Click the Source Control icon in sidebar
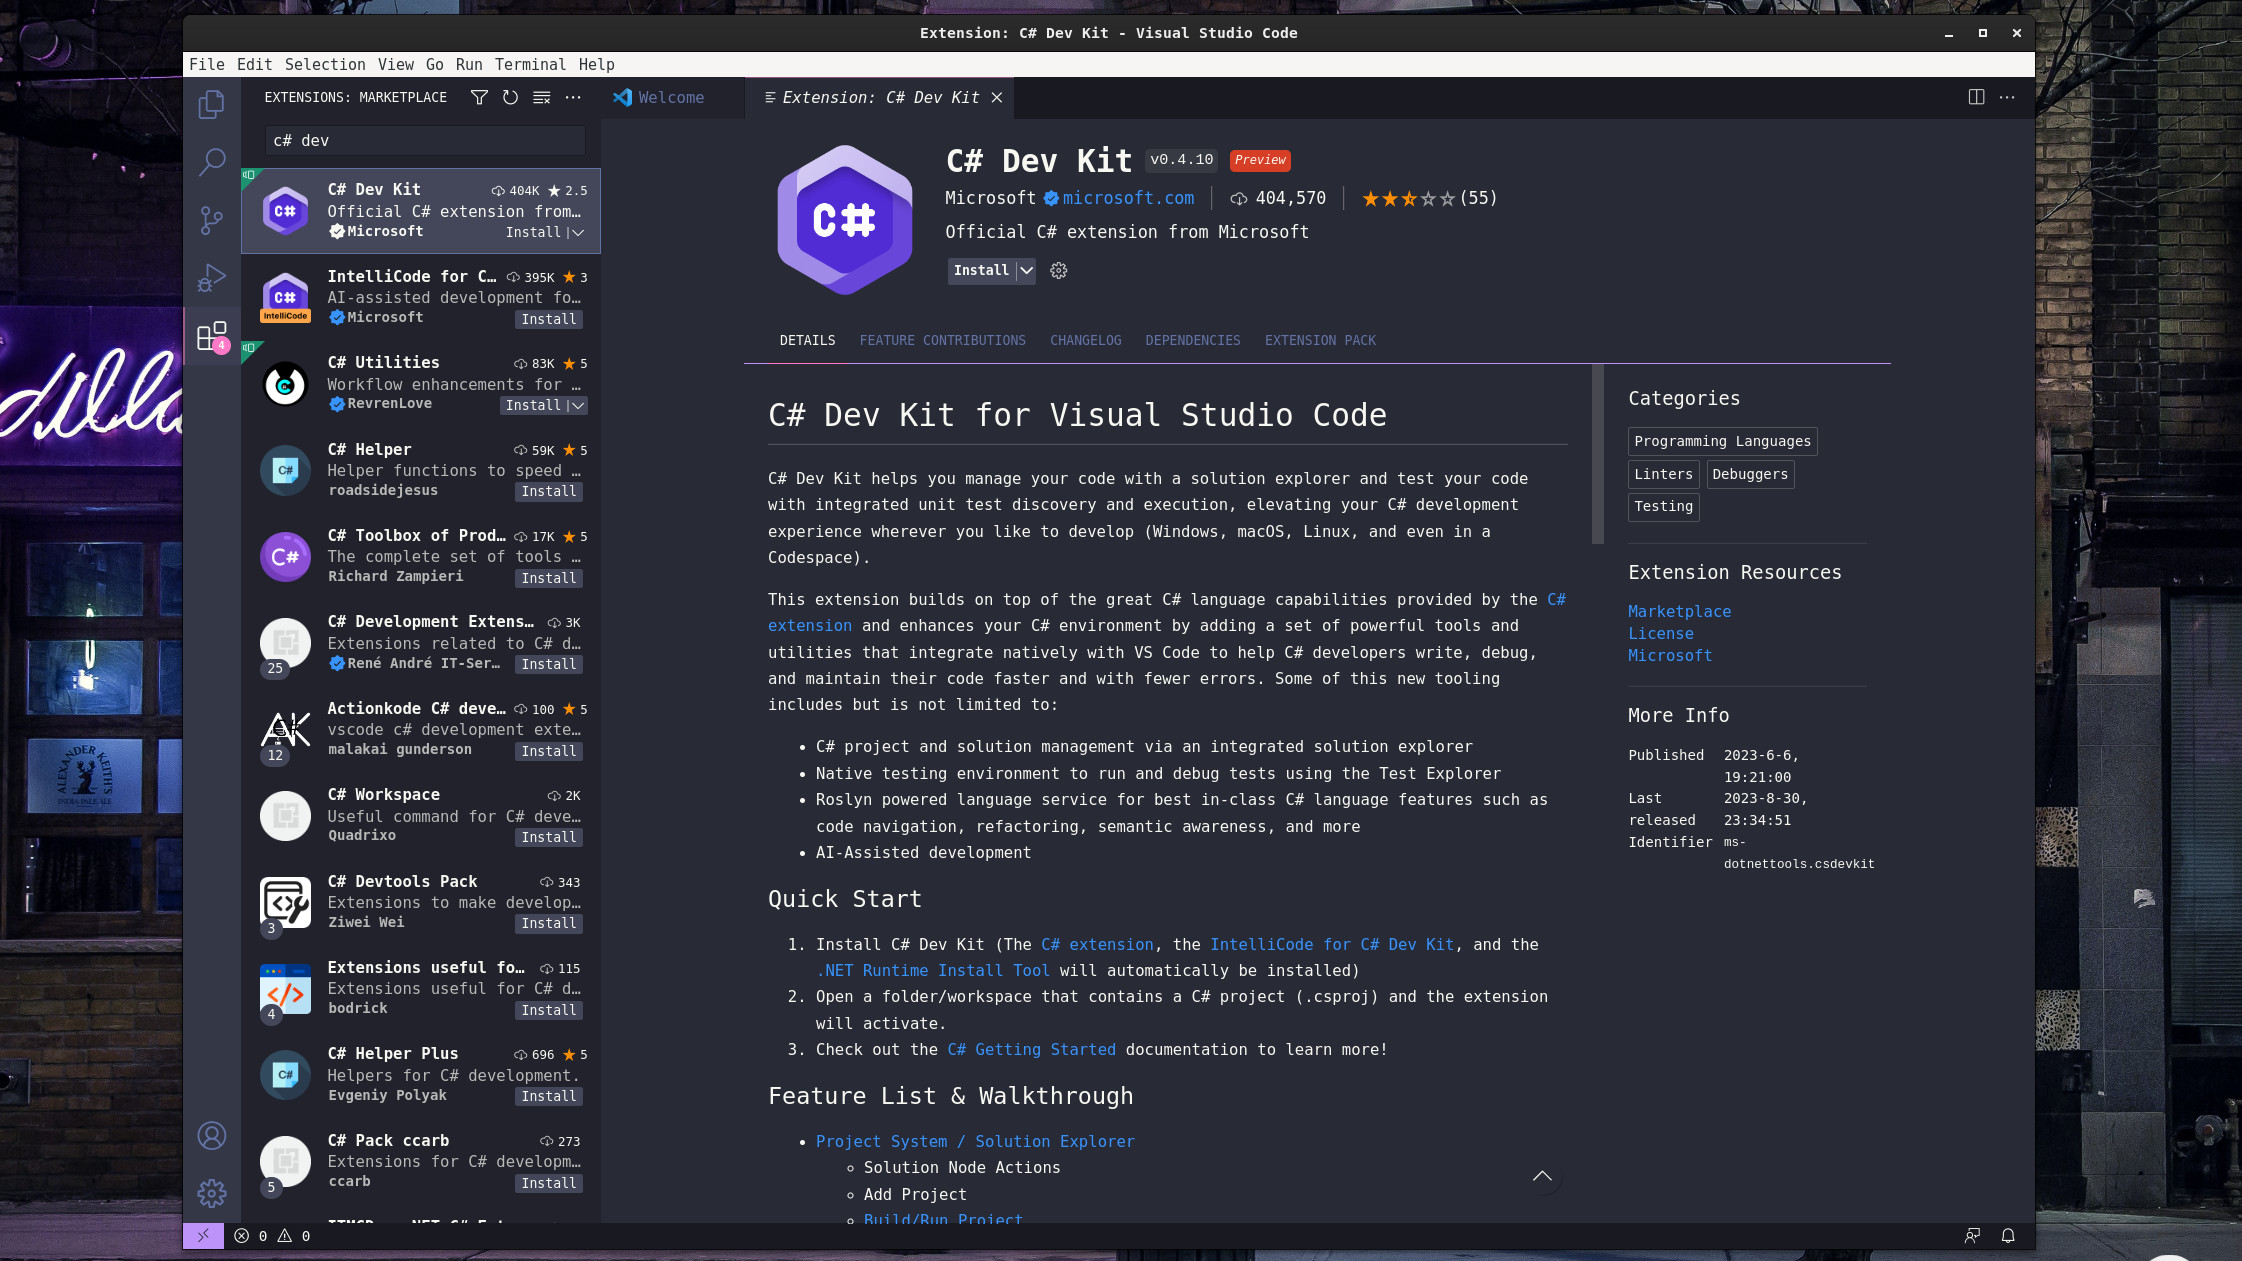 pos(211,219)
